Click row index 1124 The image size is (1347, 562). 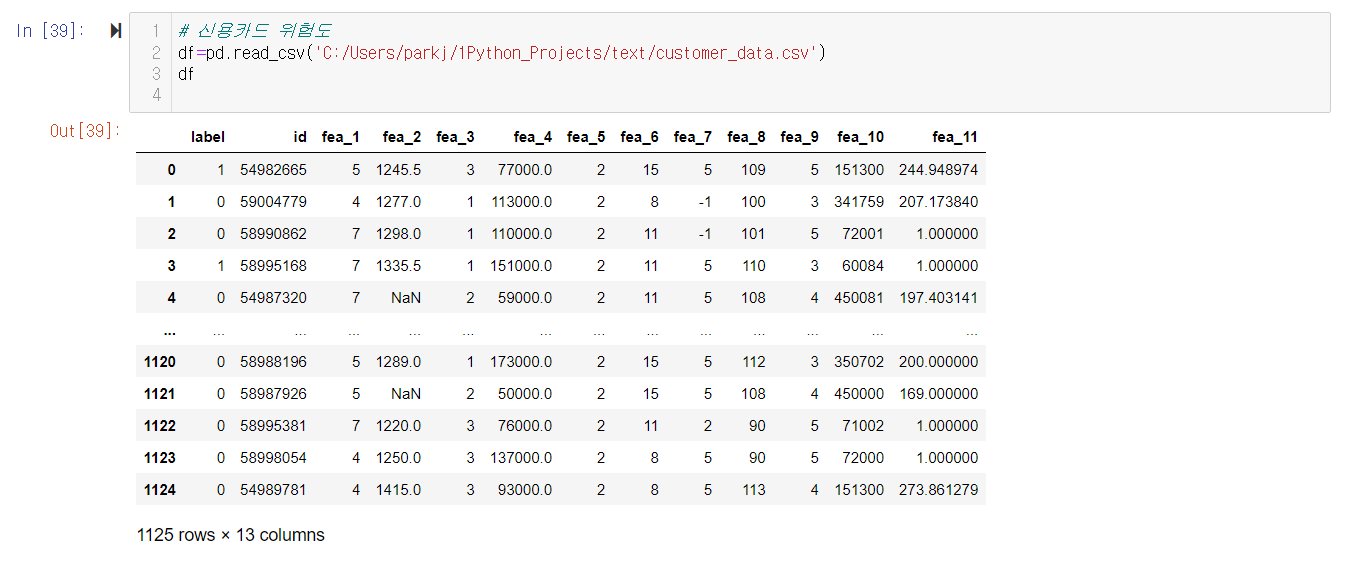160,490
